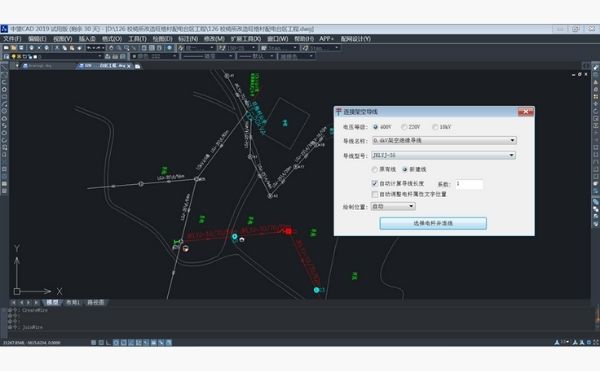Click the new drawing tab plus icon
Viewport: 600px width, 371px height.
[x=137, y=66]
